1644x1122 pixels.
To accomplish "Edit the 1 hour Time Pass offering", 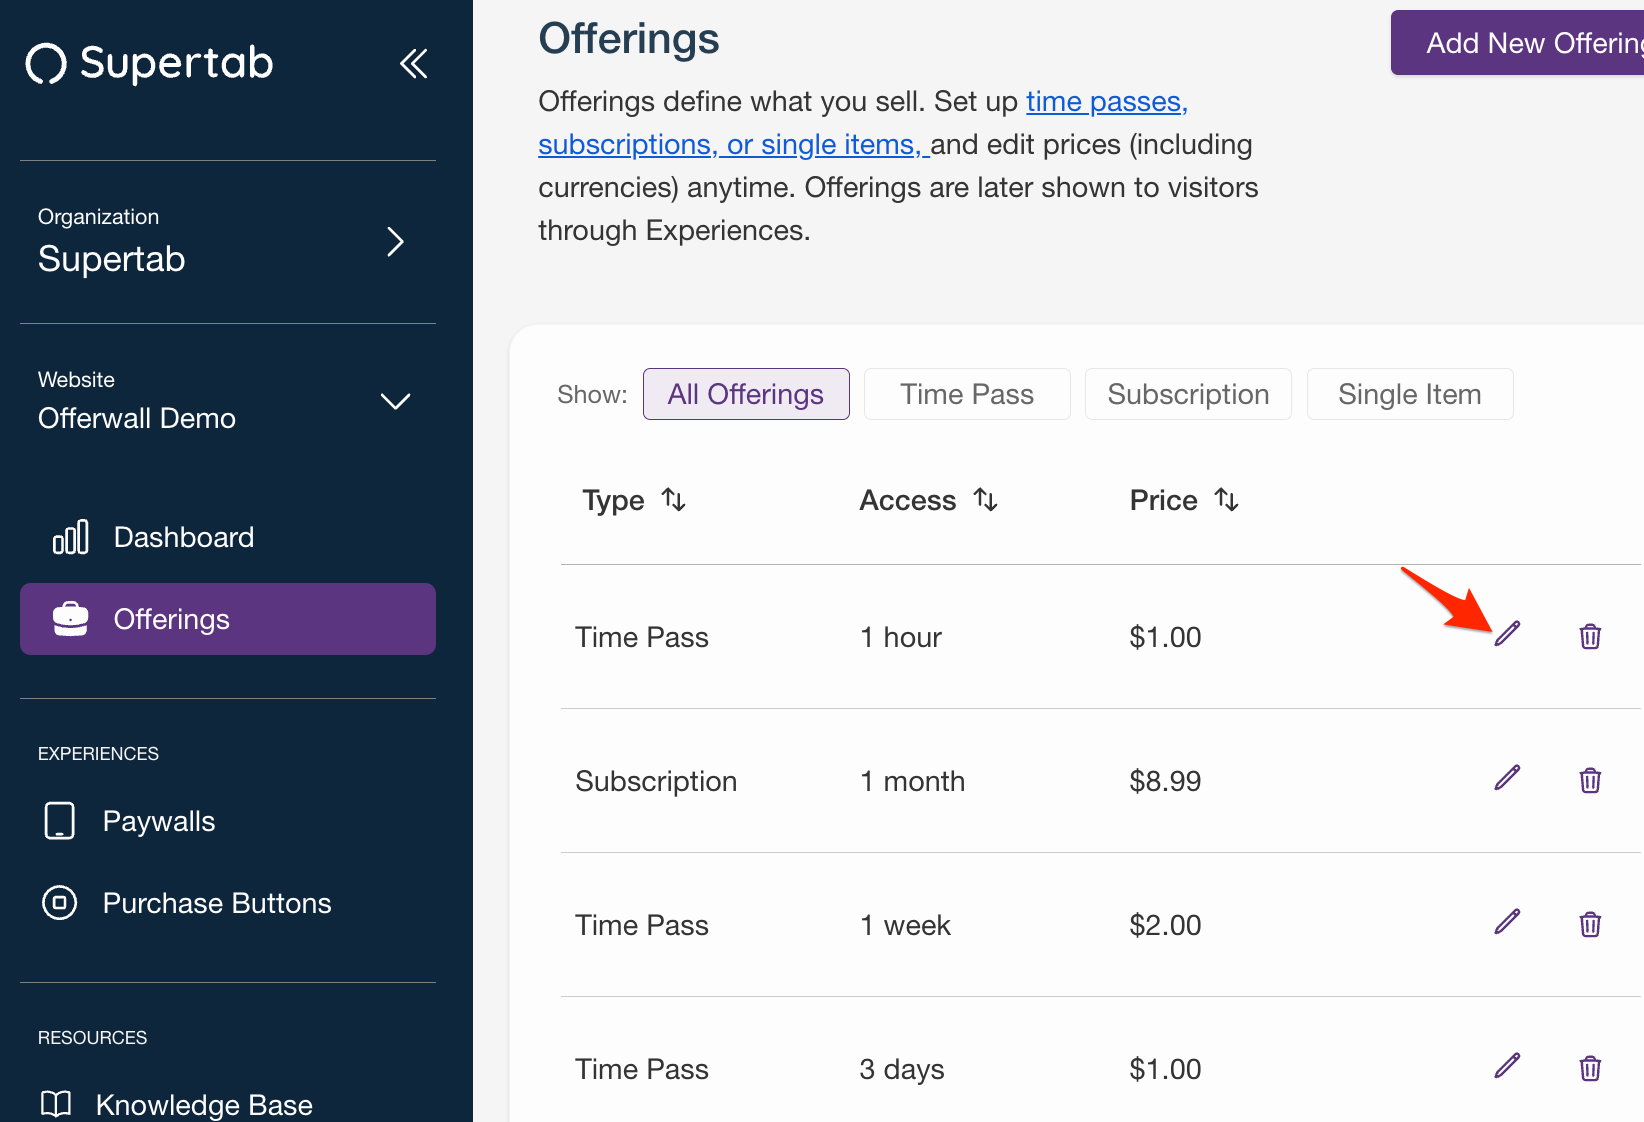I will [1507, 634].
